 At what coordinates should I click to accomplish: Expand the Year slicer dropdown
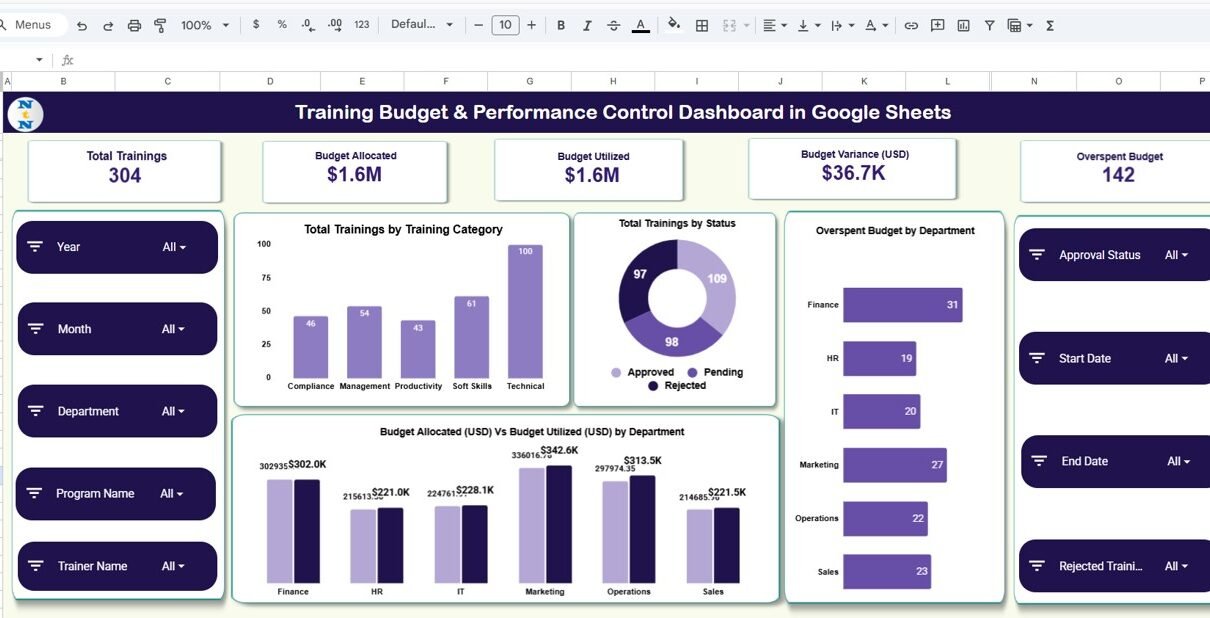[x=175, y=247]
